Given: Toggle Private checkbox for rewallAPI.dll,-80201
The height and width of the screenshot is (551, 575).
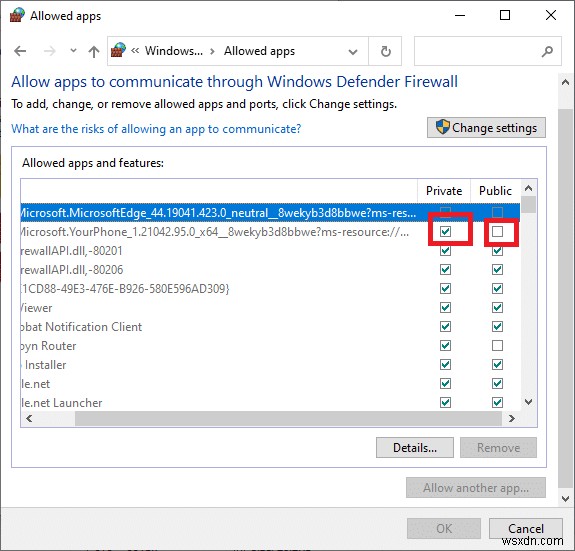Looking at the screenshot, I should pyautogui.click(x=446, y=251).
